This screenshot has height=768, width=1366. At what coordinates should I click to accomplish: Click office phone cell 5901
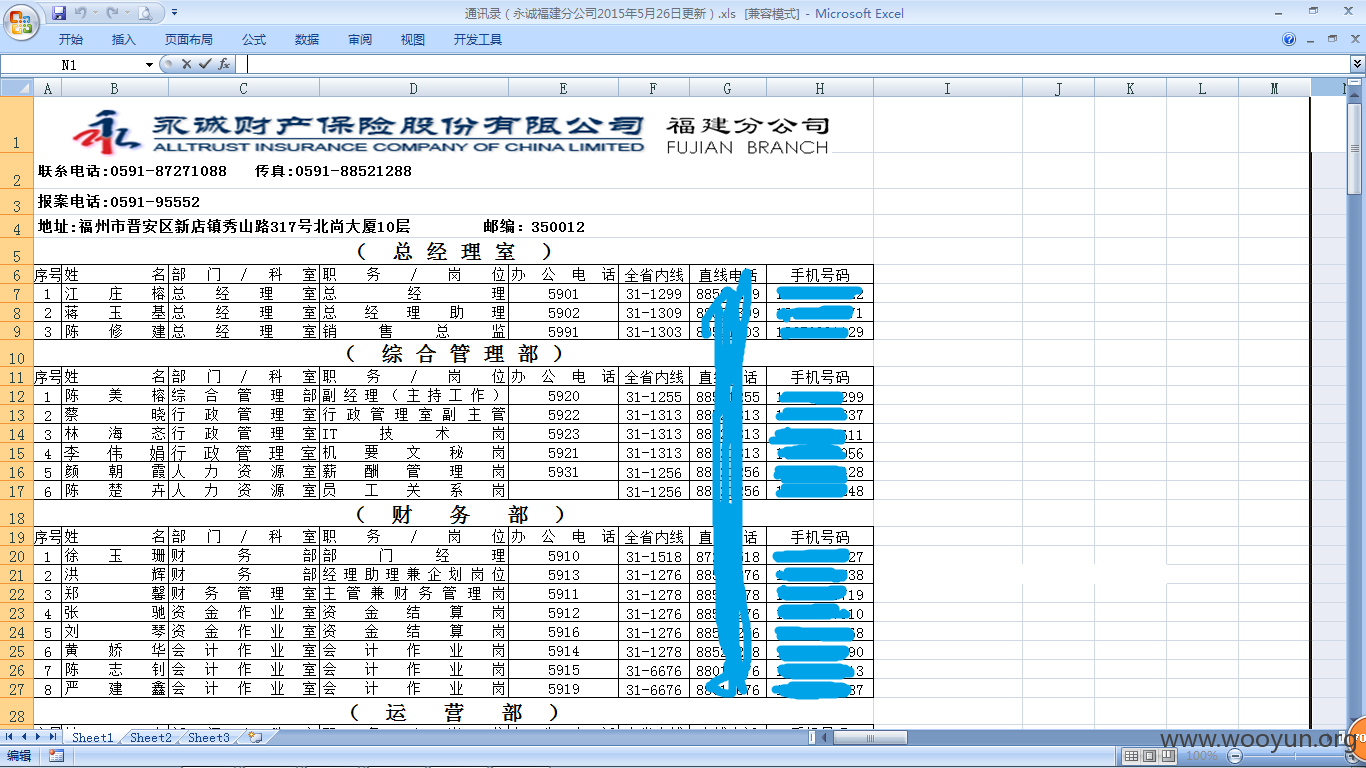(563, 294)
